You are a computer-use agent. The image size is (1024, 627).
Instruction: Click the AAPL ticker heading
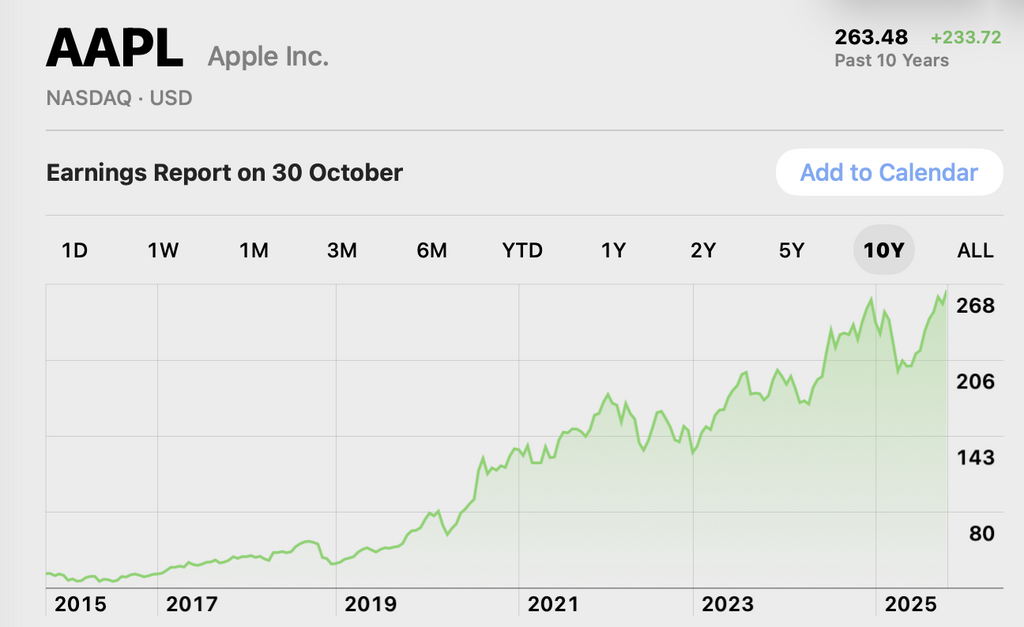coord(114,48)
